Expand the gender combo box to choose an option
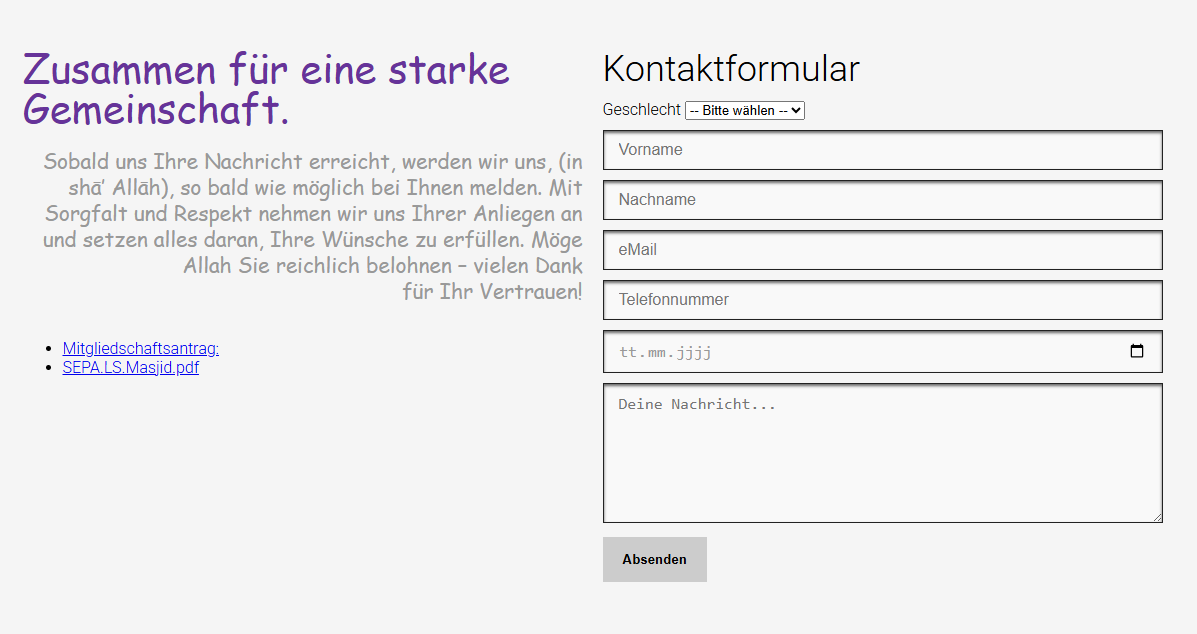Image resolution: width=1197 pixels, height=634 pixels. point(744,110)
